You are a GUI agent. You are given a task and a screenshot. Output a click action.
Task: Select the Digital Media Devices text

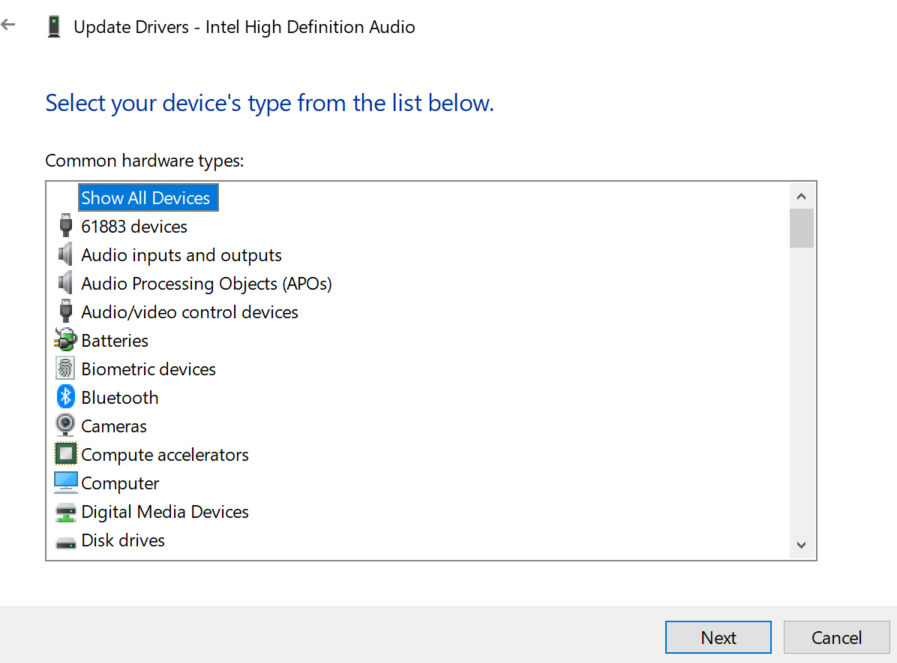coord(165,512)
